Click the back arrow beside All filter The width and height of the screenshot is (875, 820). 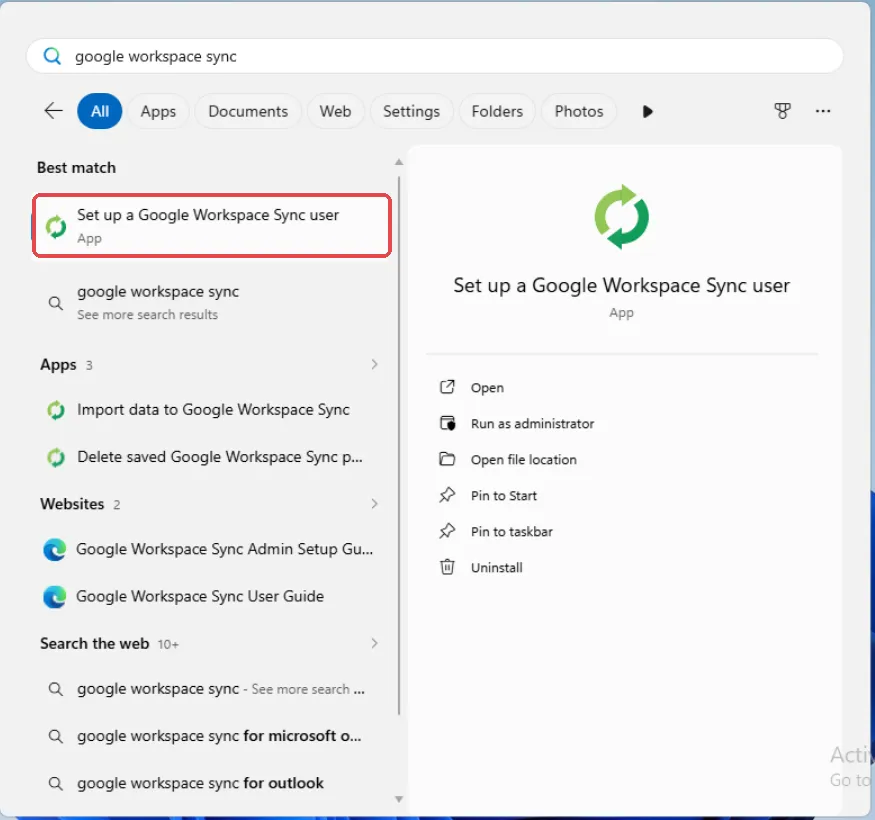click(x=54, y=111)
